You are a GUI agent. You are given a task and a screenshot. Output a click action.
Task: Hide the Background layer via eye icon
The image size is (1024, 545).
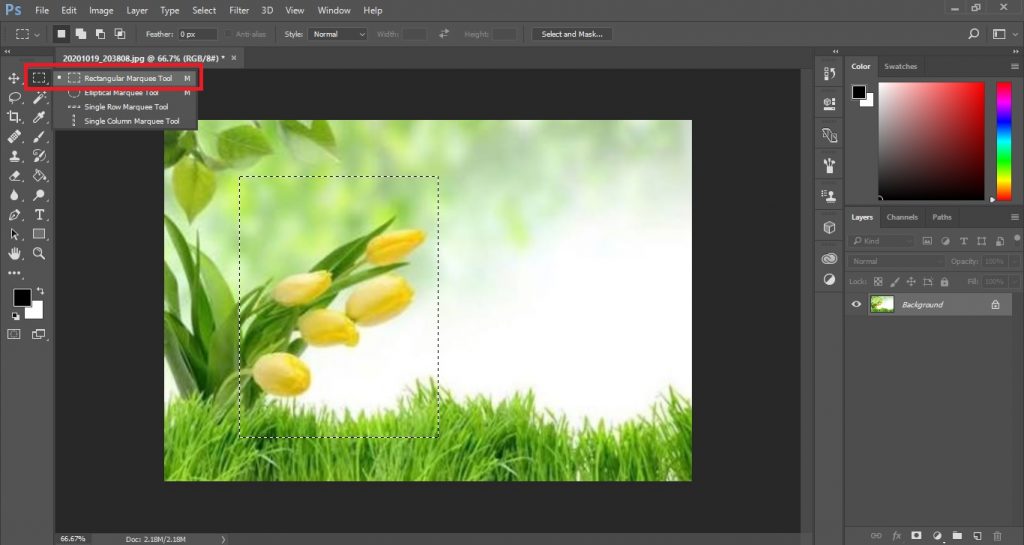tap(856, 304)
